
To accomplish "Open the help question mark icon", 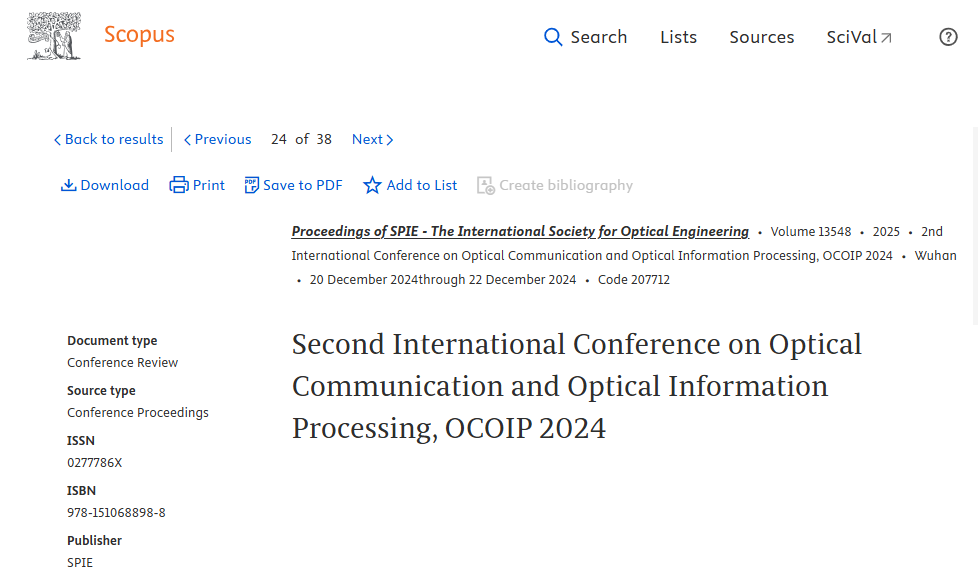I will click(x=948, y=37).
